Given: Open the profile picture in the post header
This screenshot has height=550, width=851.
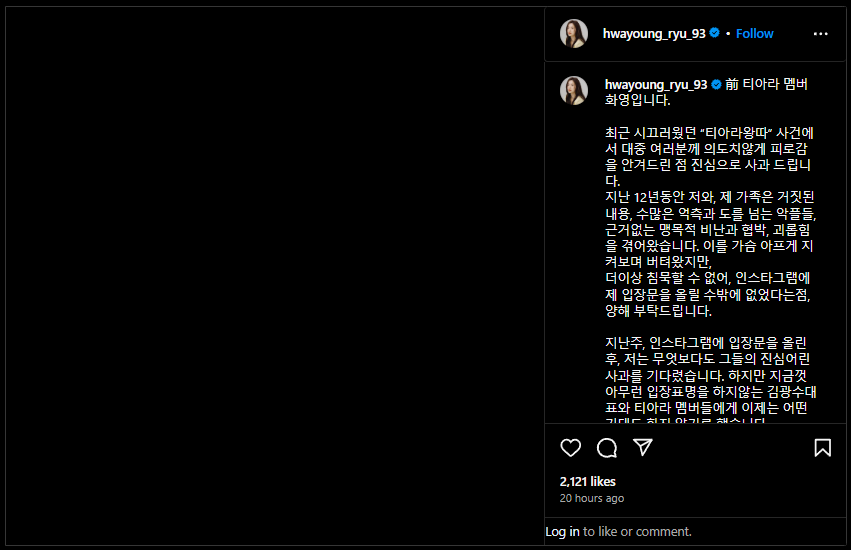Looking at the screenshot, I should pyautogui.click(x=574, y=34).
